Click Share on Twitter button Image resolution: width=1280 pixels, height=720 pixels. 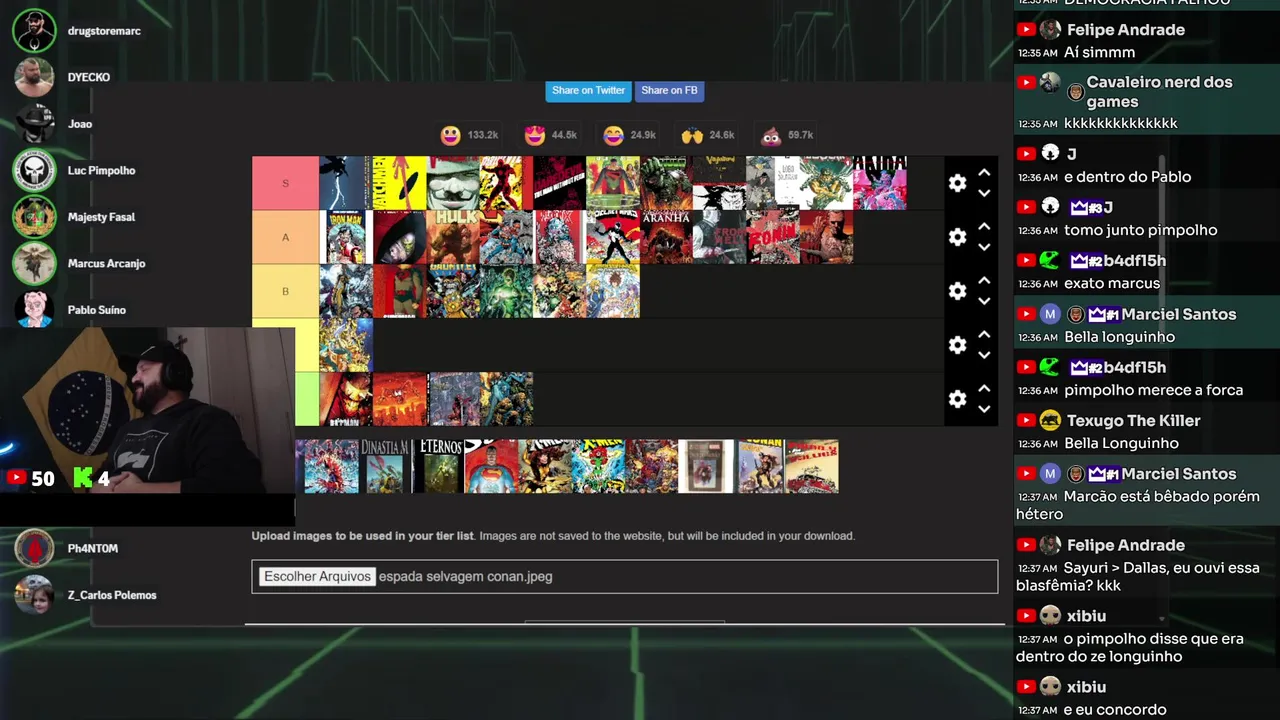pyautogui.click(x=588, y=91)
